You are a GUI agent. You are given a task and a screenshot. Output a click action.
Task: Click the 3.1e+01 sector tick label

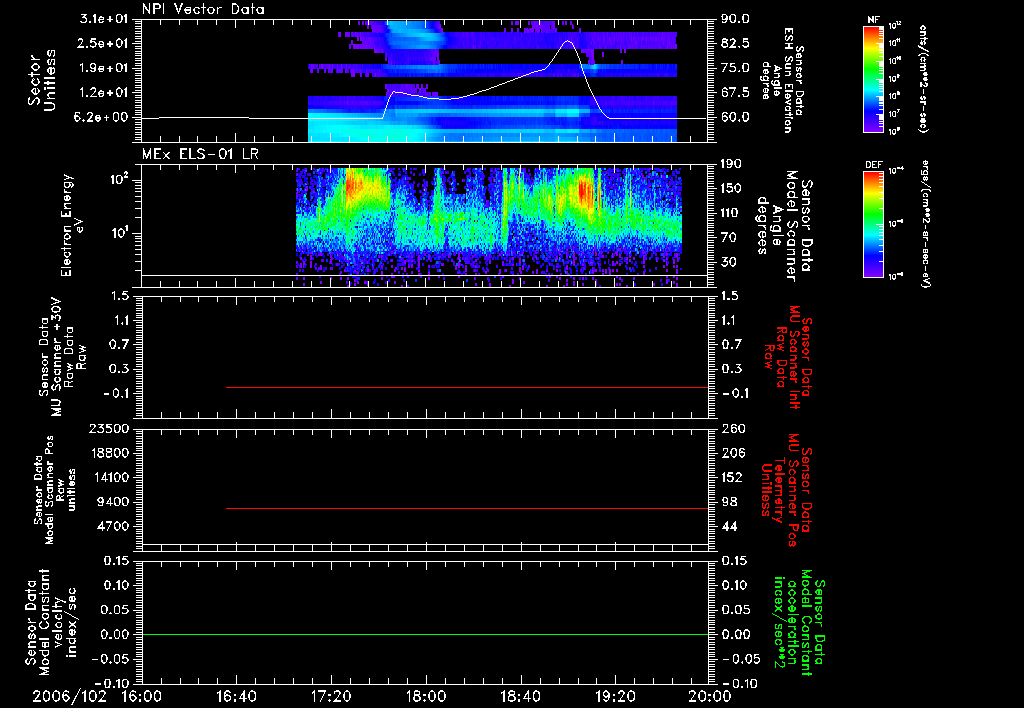pos(104,19)
